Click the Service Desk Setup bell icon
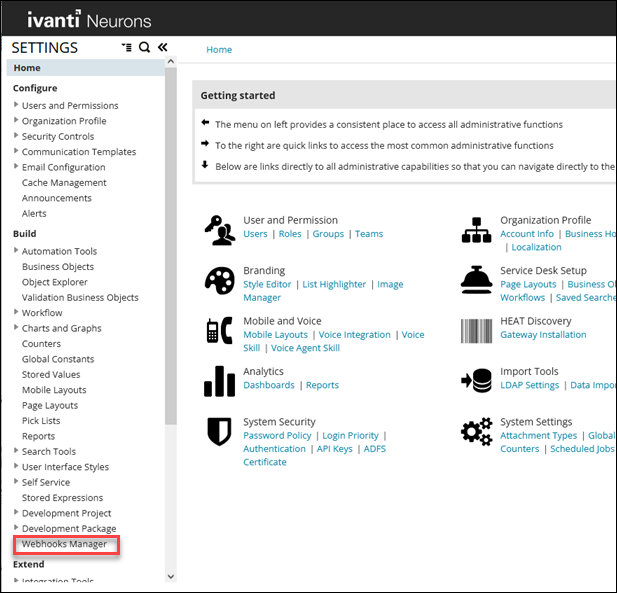This screenshot has width=617, height=593. (476, 279)
